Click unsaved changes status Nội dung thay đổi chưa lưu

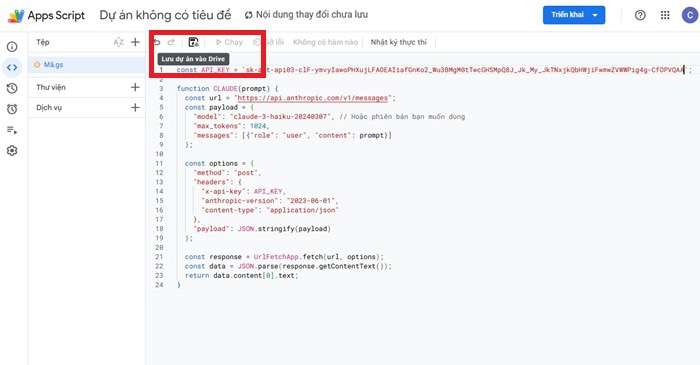(312, 15)
